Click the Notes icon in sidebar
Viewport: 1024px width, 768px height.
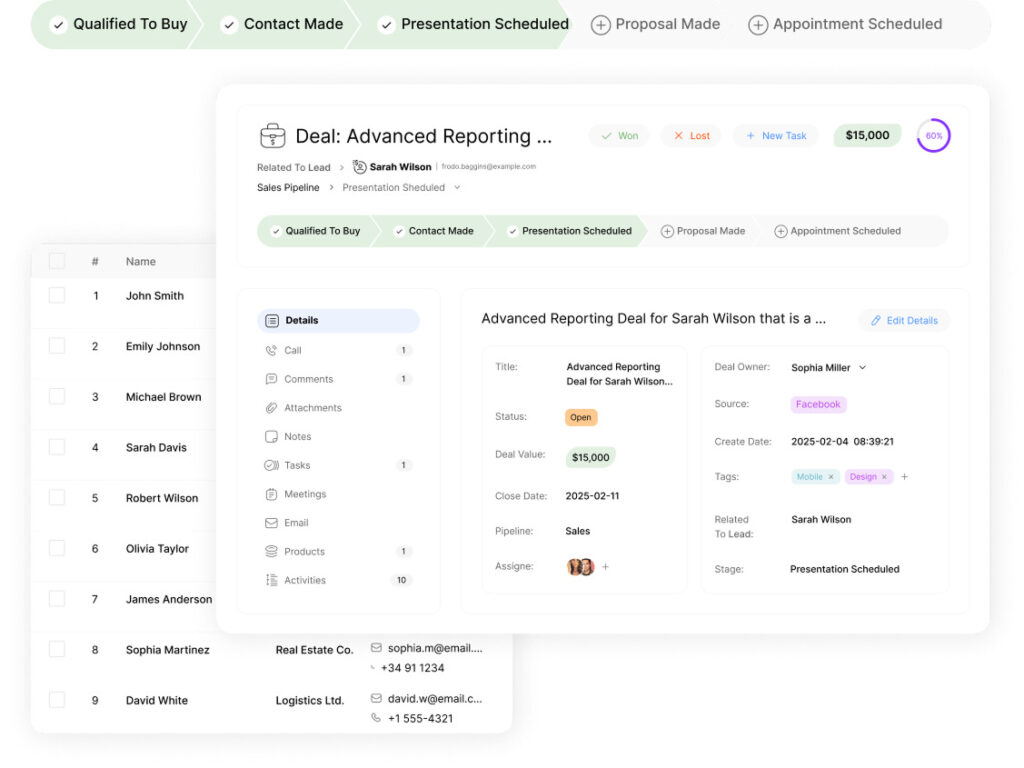click(271, 437)
